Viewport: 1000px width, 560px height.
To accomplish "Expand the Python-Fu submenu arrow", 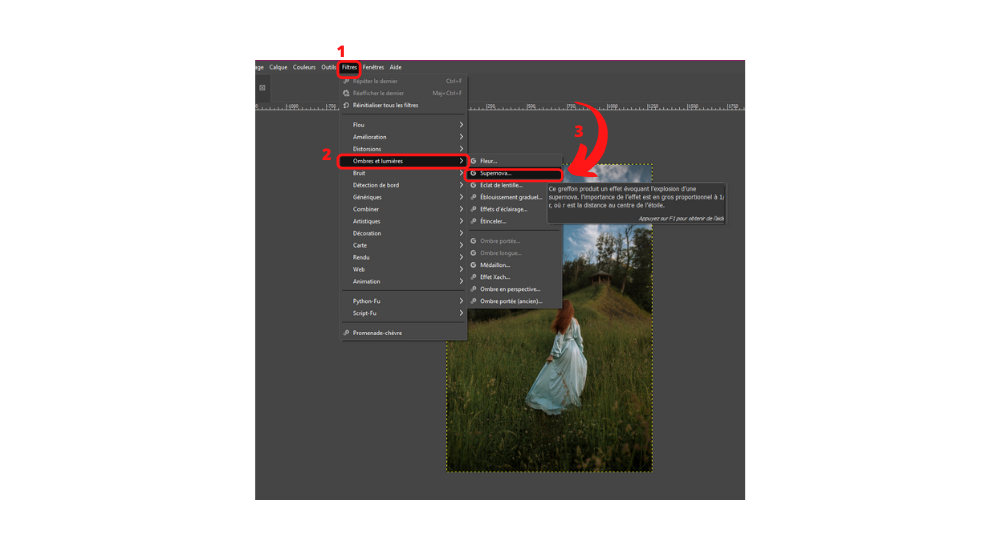I will (x=461, y=301).
